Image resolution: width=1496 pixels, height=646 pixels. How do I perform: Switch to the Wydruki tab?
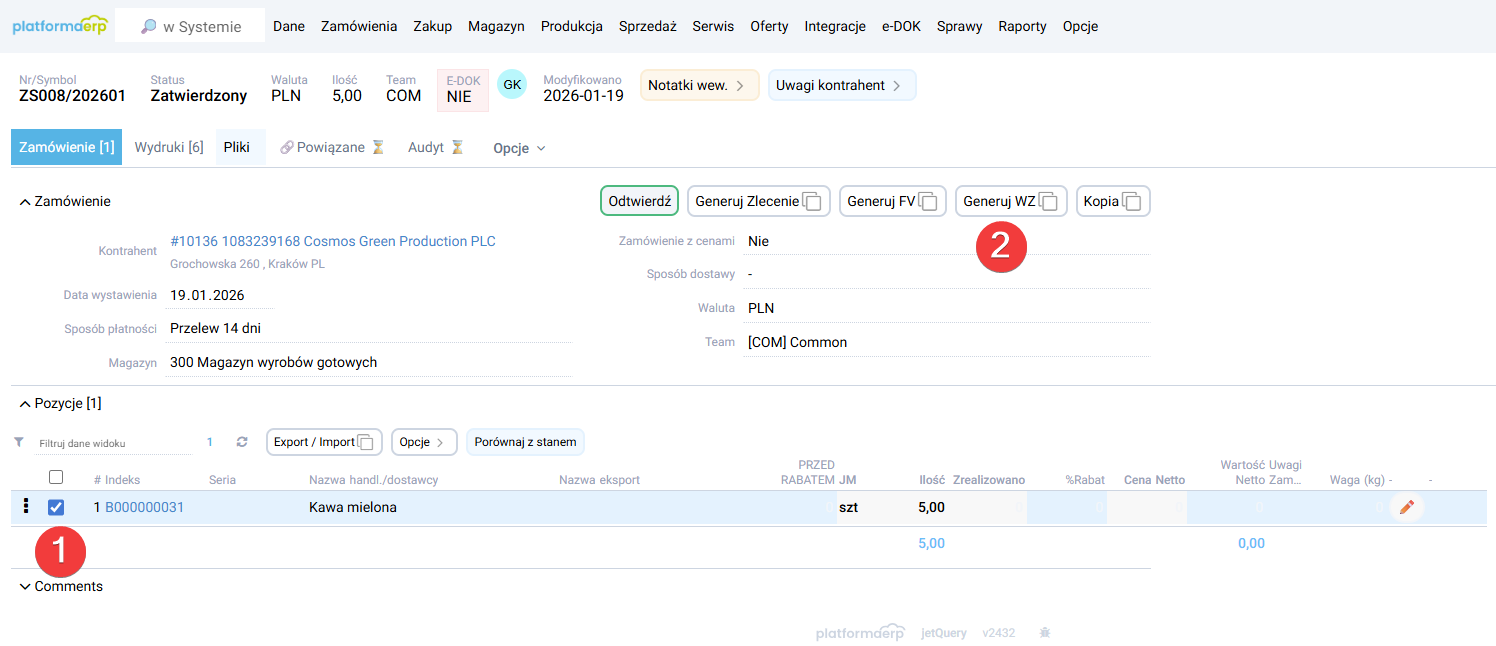point(167,146)
